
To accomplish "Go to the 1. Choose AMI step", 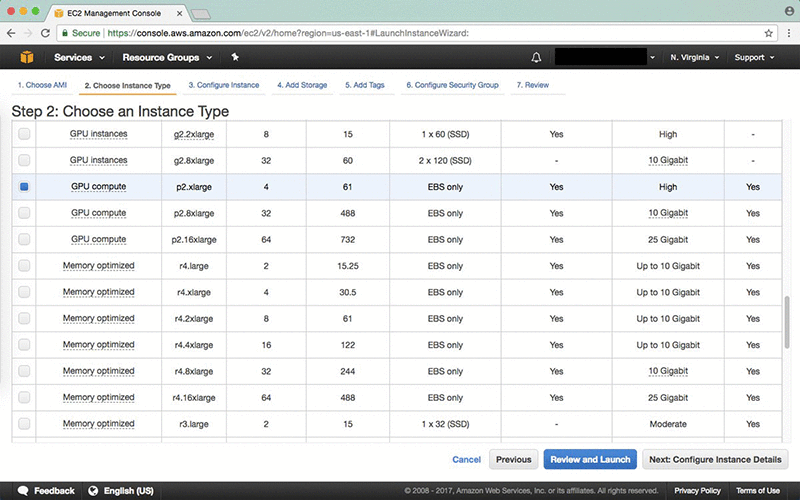I will point(42,85).
